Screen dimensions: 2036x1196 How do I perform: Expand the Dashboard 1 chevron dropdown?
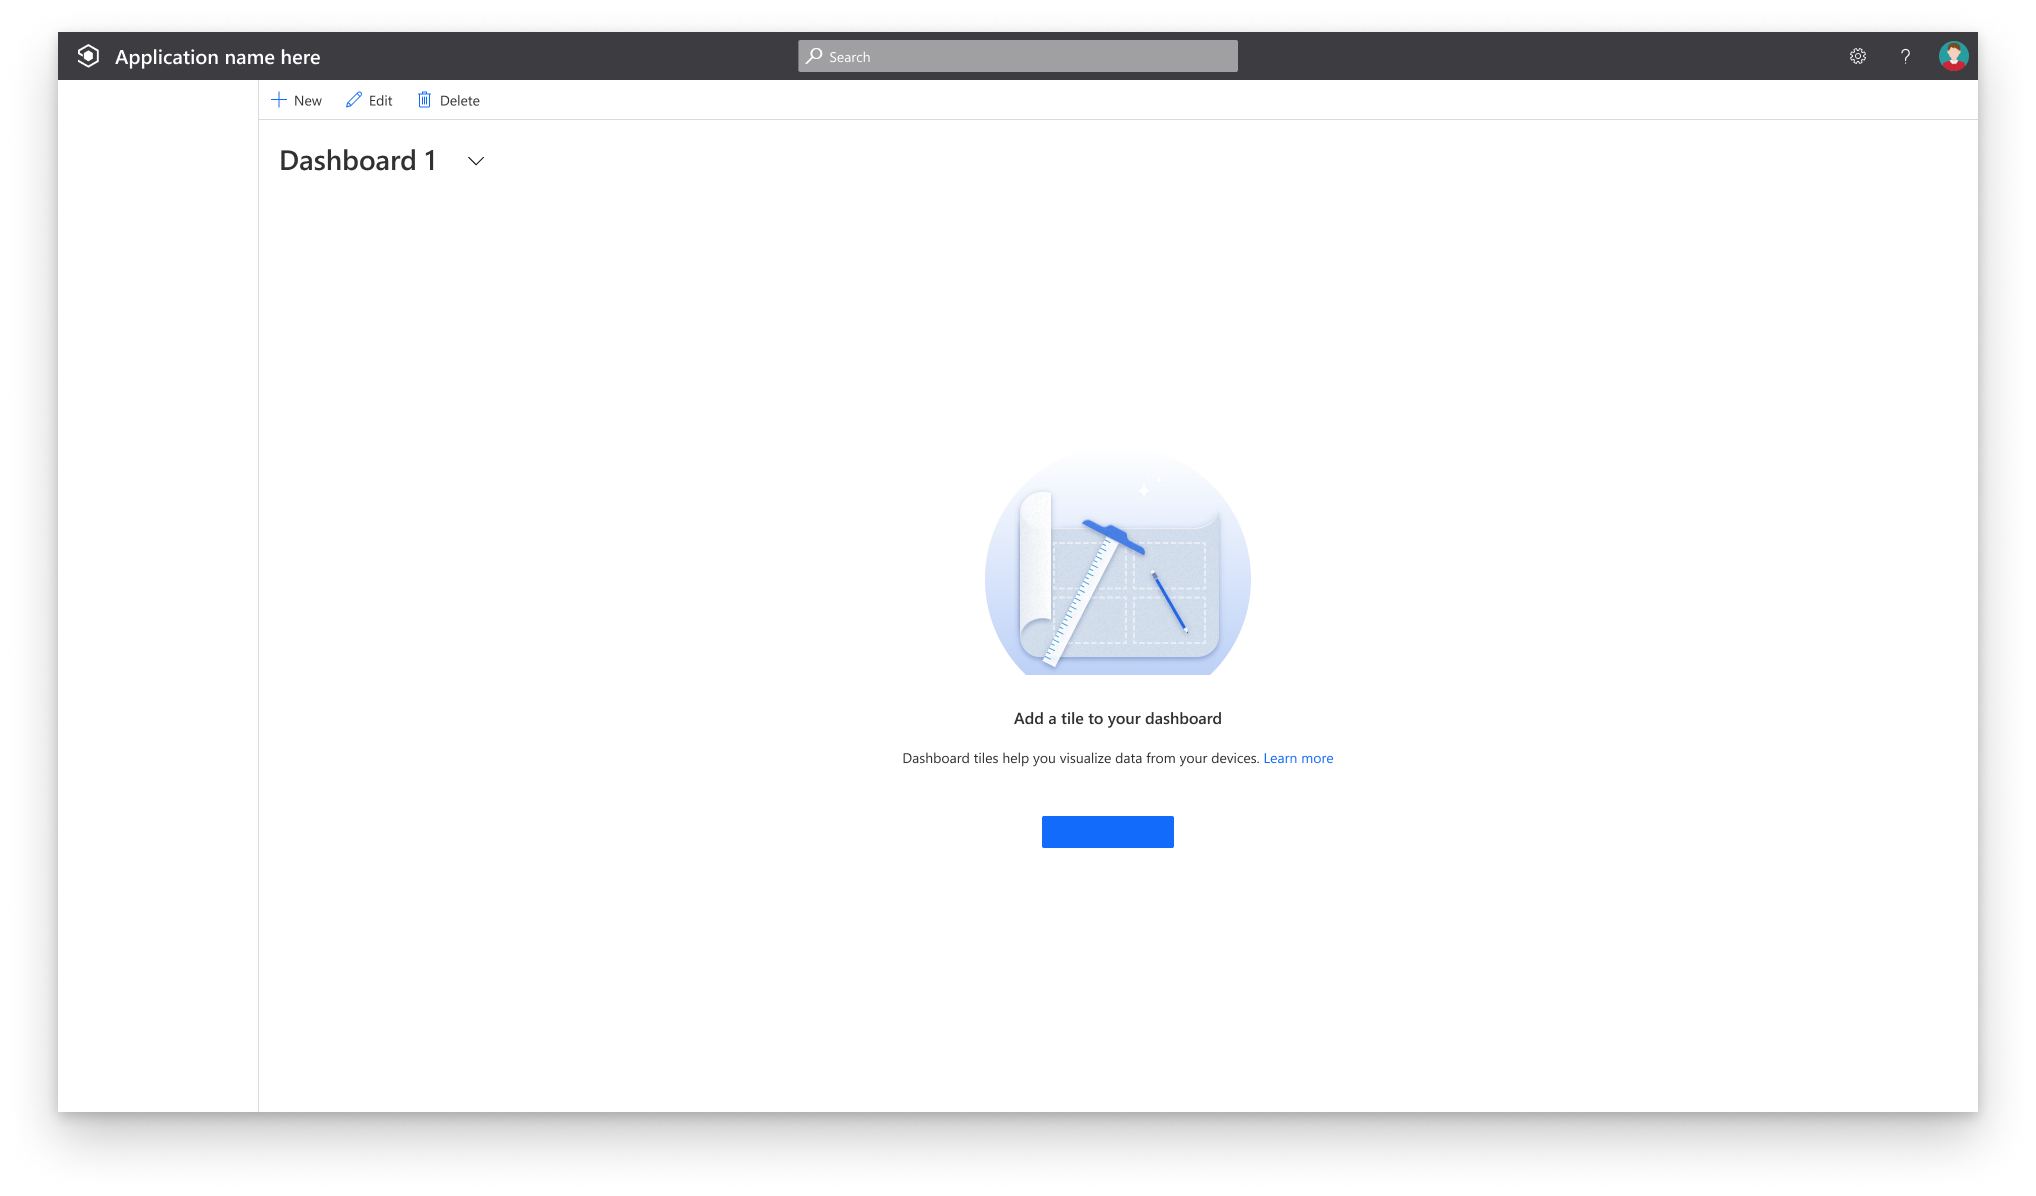476,161
